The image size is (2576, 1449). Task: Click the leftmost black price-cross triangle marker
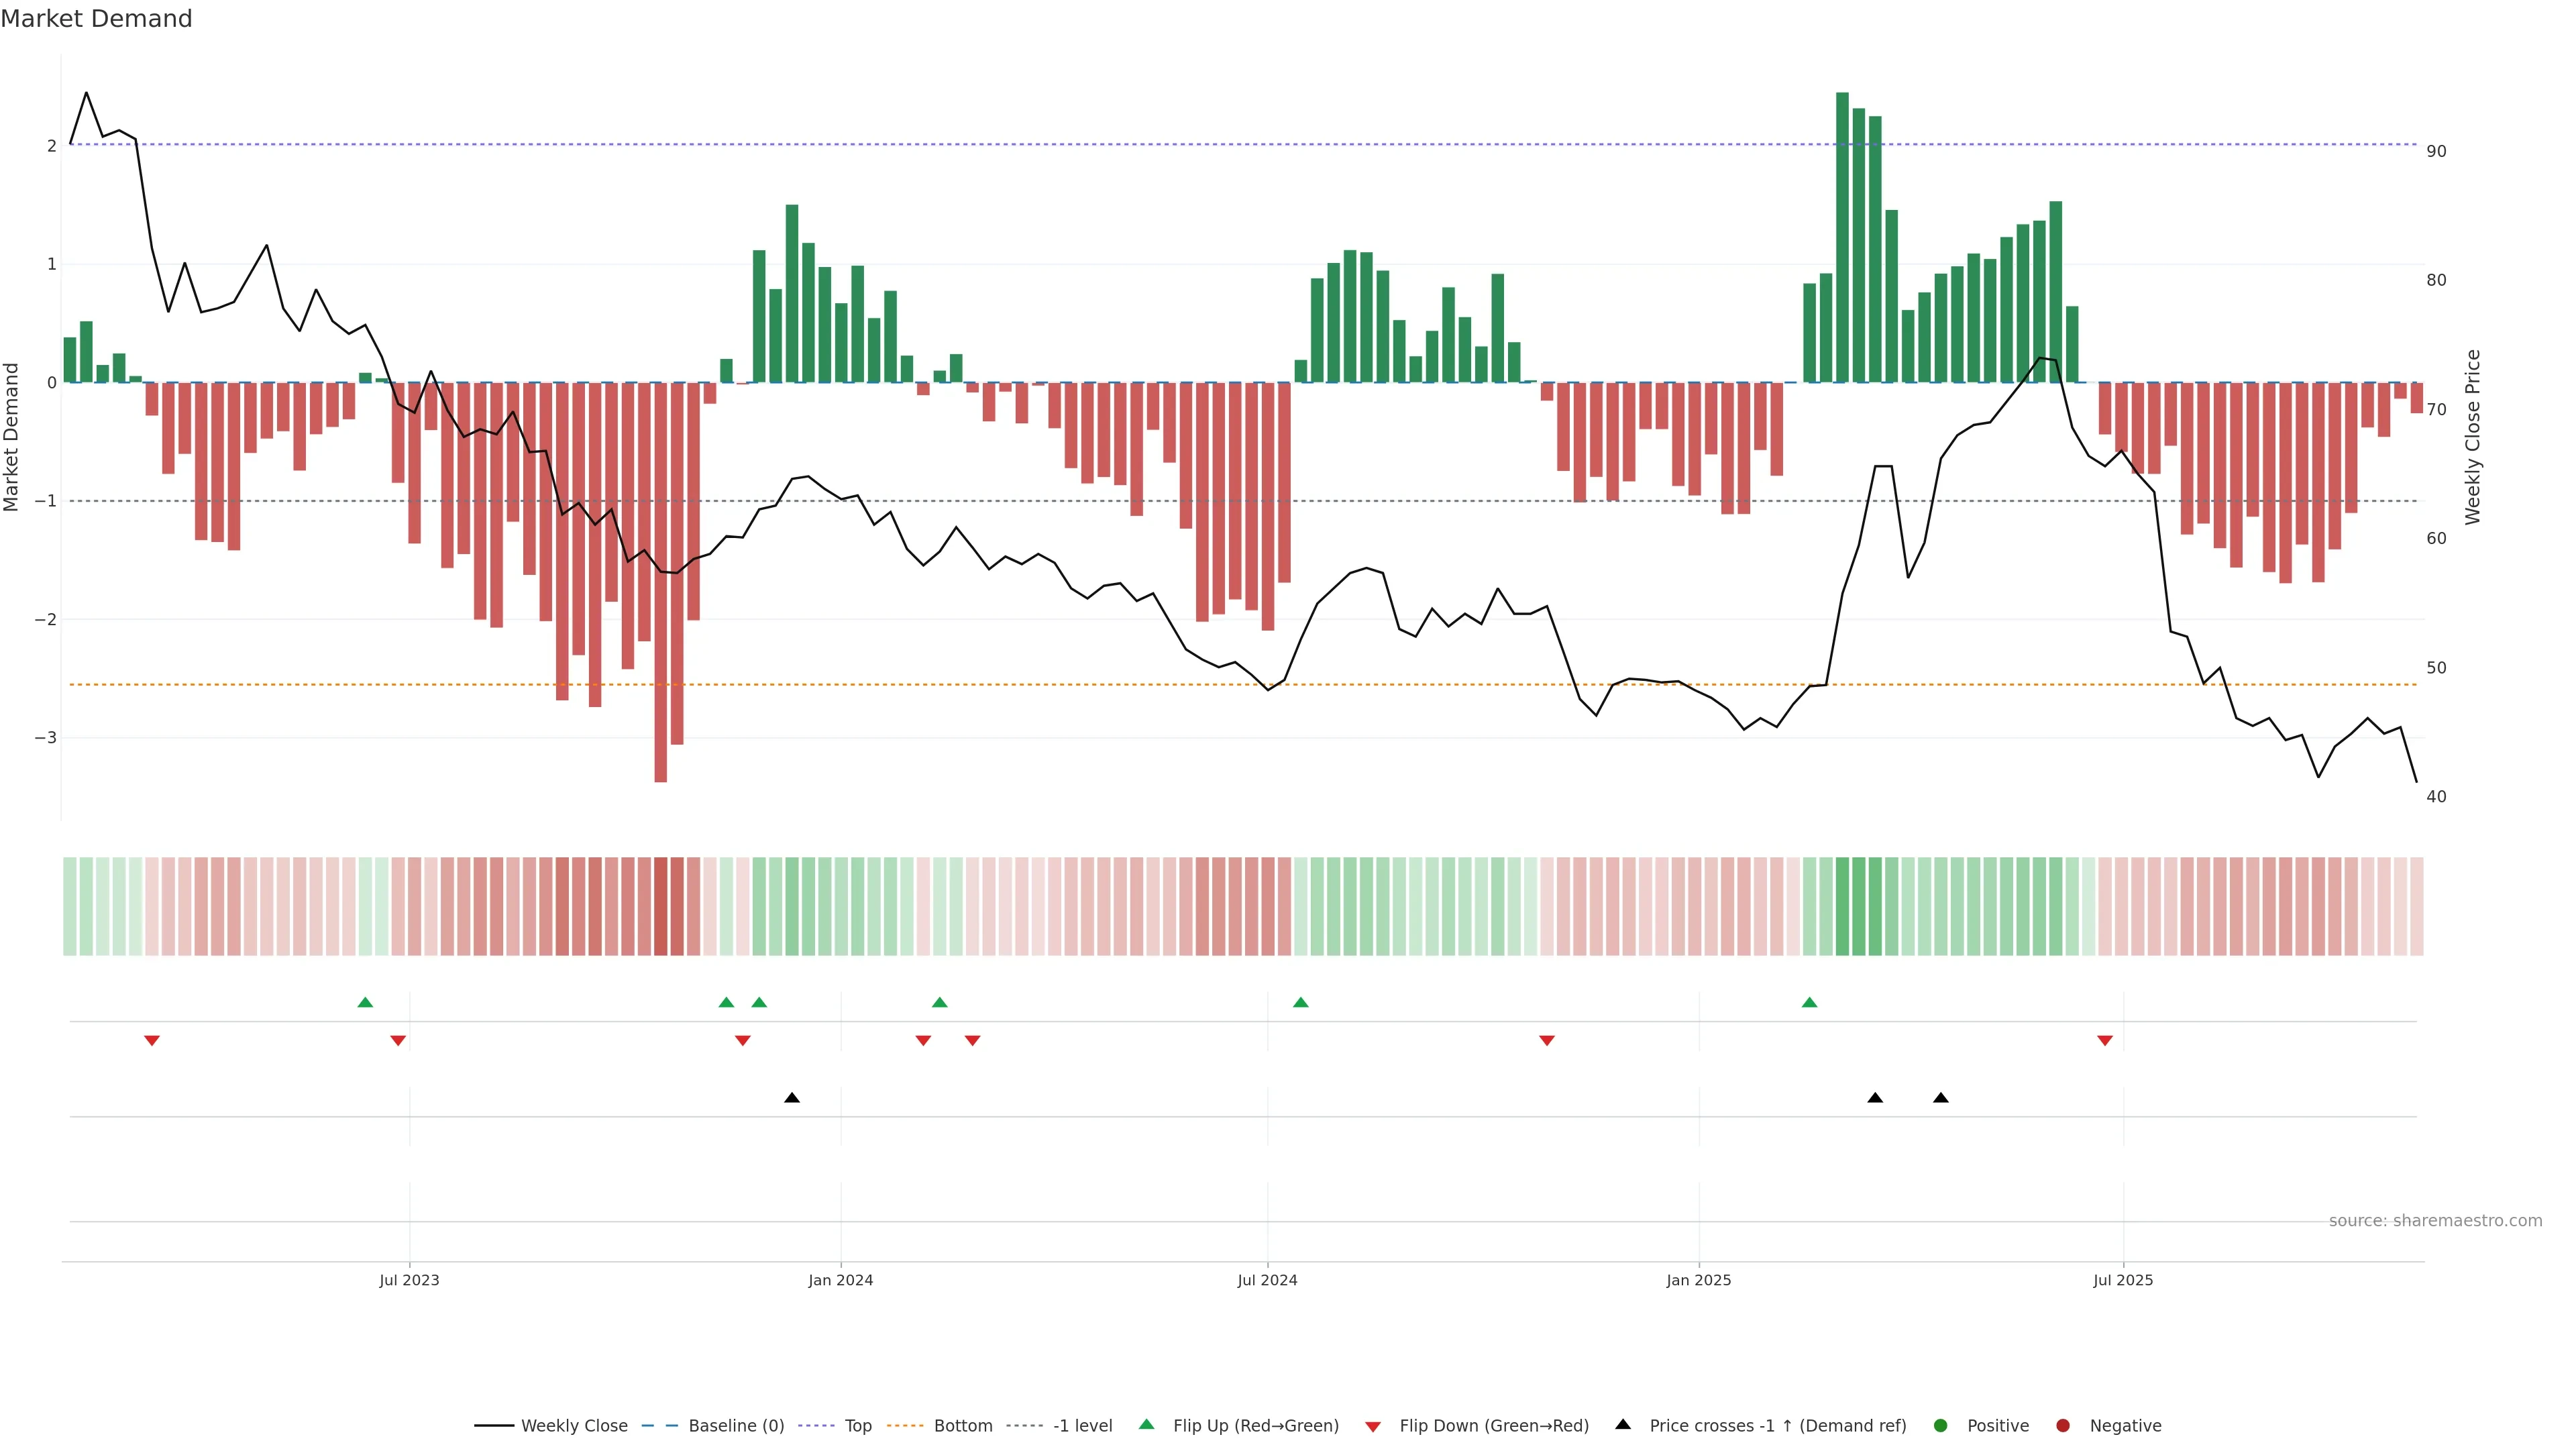pos(792,1098)
